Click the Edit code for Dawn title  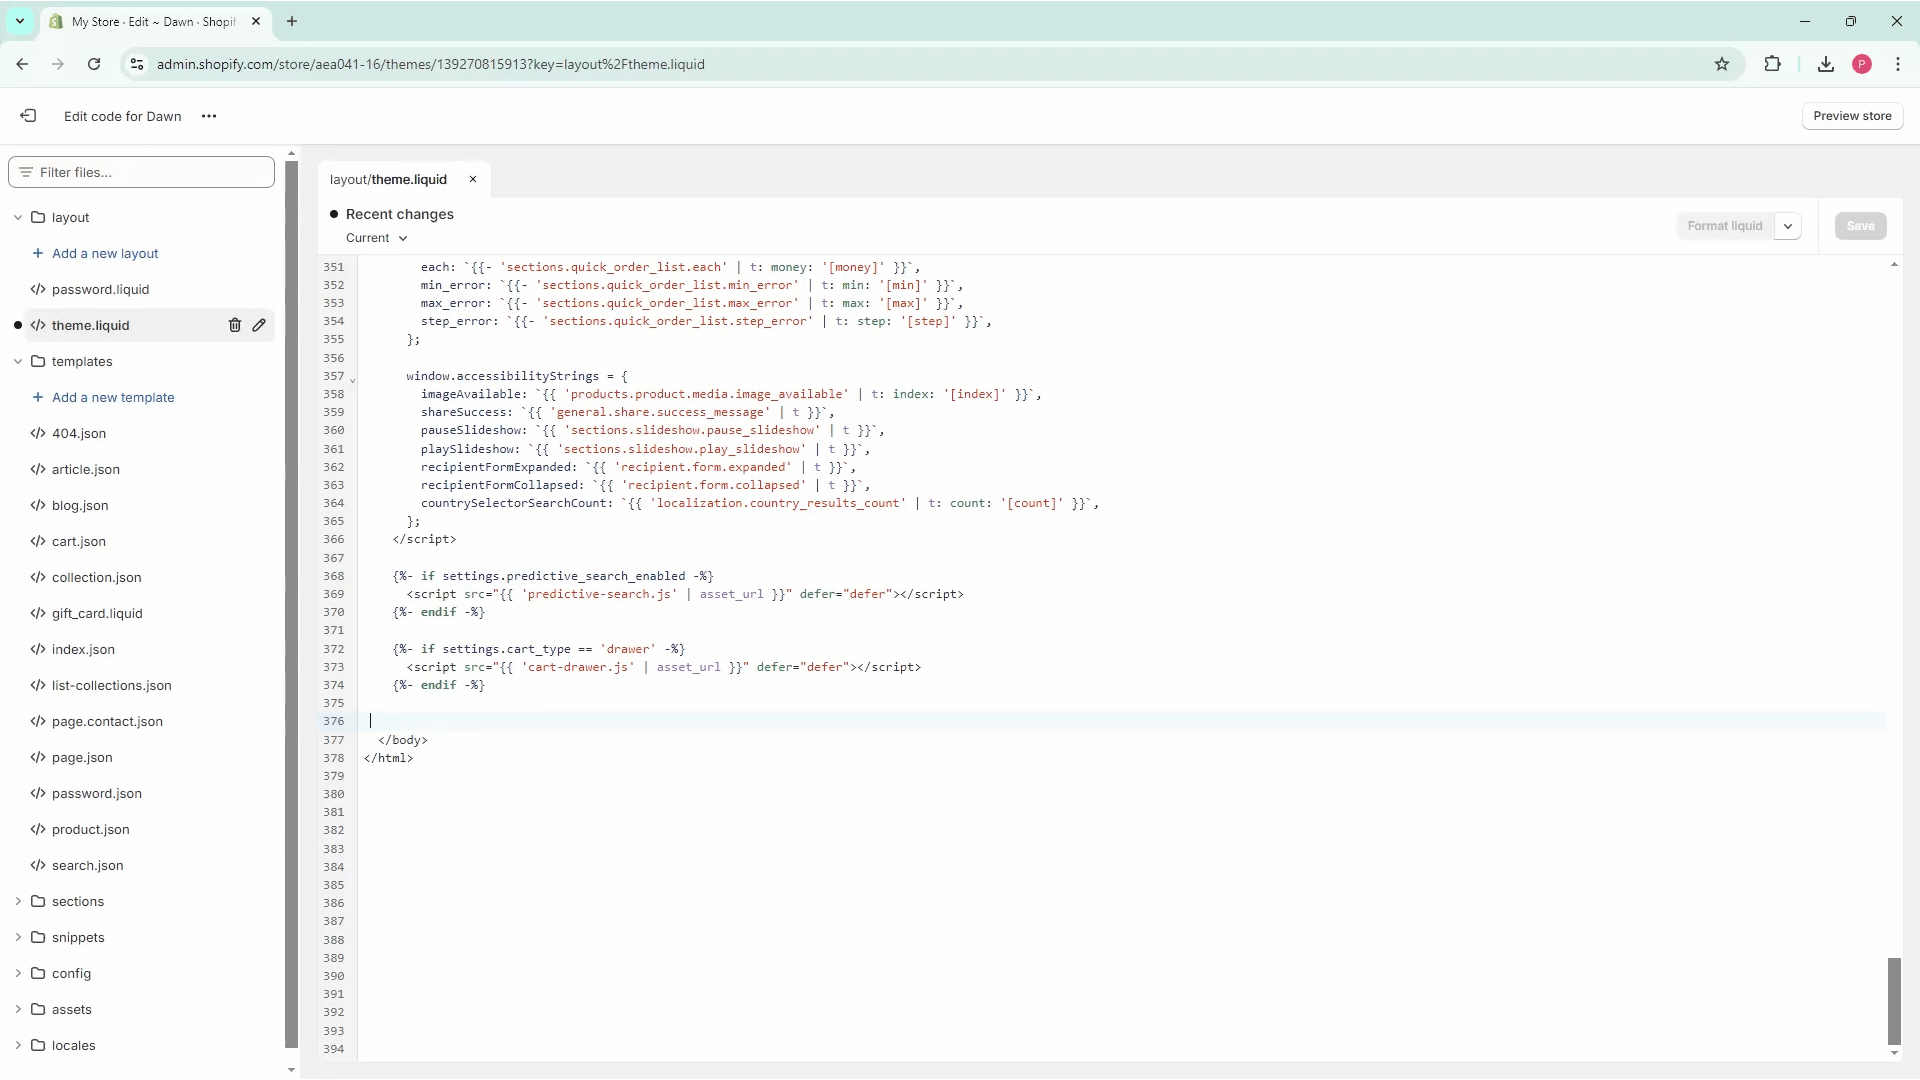123,116
